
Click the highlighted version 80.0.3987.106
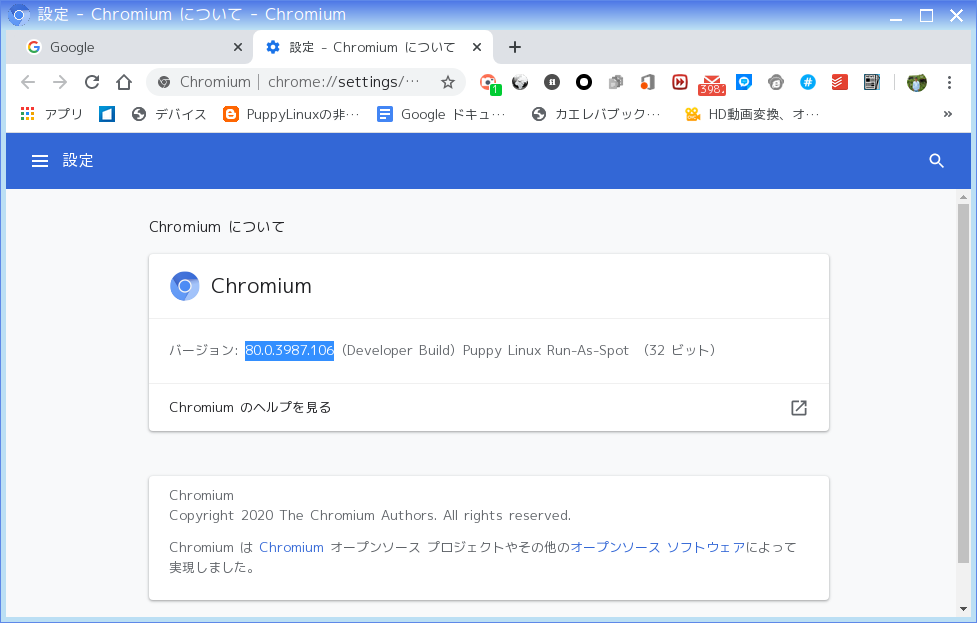tap(290, 350)
